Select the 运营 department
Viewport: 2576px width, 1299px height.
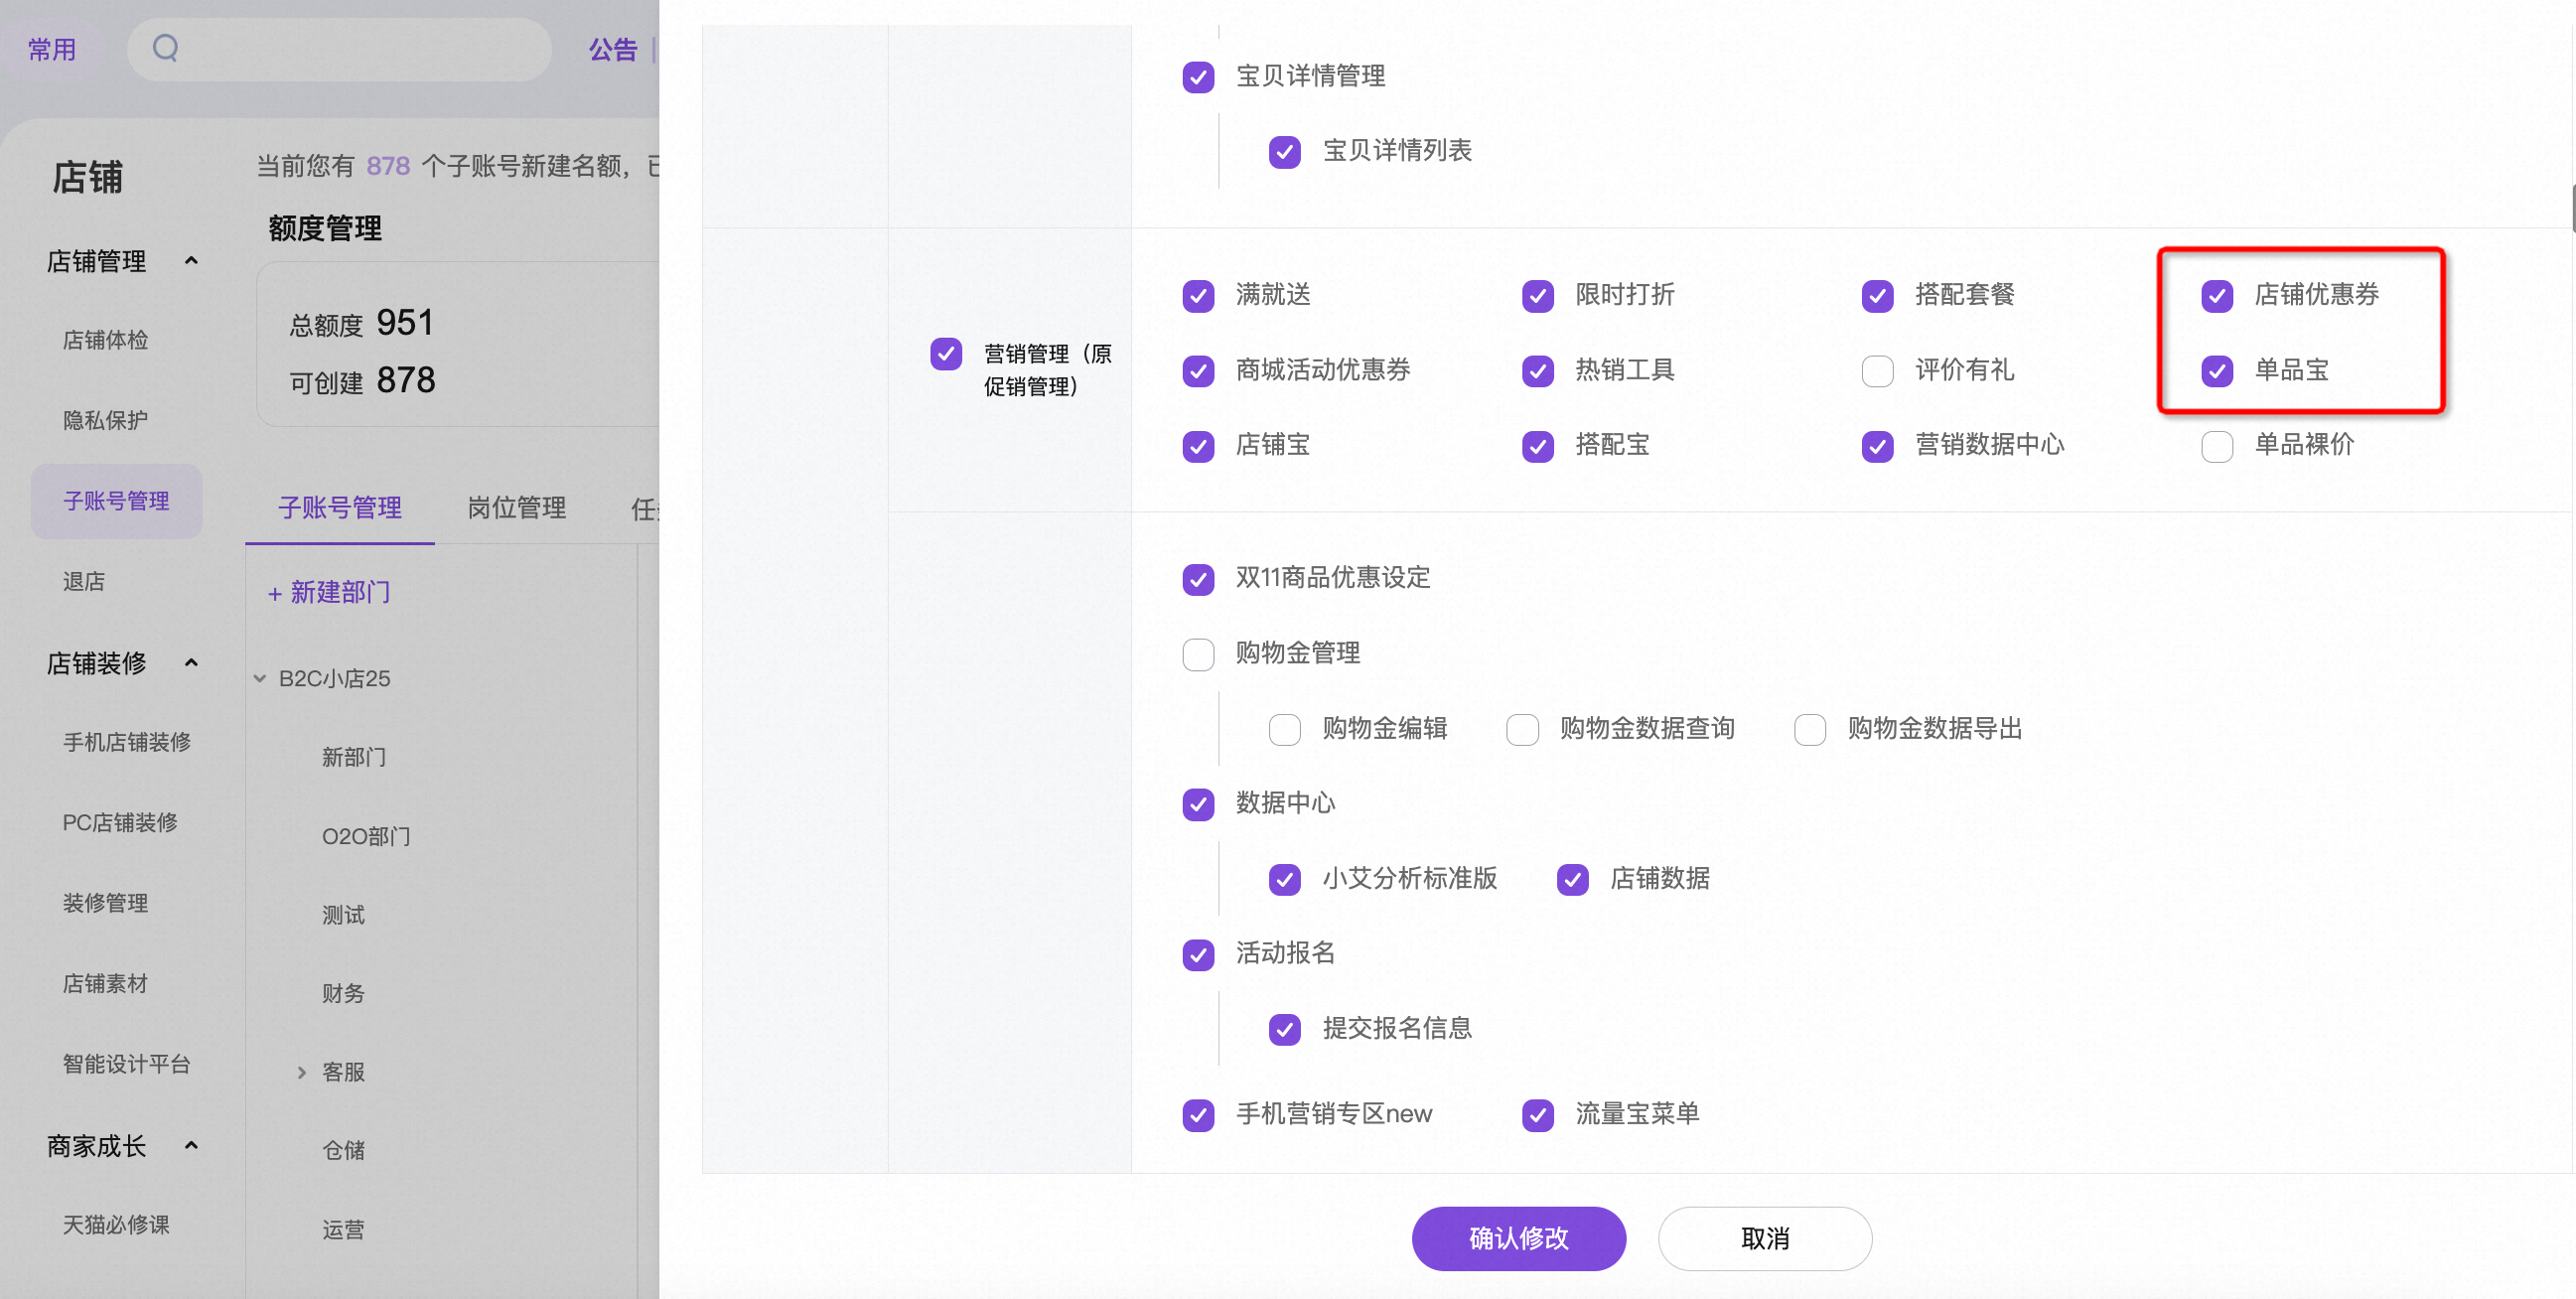point(343,1229)
